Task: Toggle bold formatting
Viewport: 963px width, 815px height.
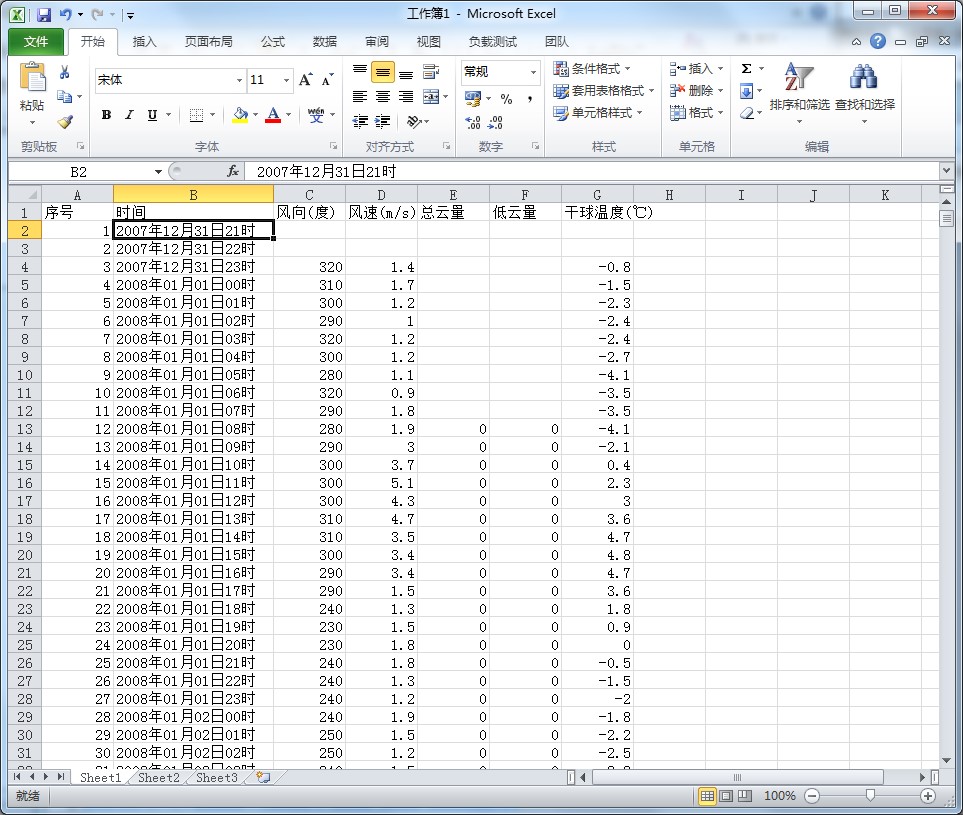Action: pos(106,115)
